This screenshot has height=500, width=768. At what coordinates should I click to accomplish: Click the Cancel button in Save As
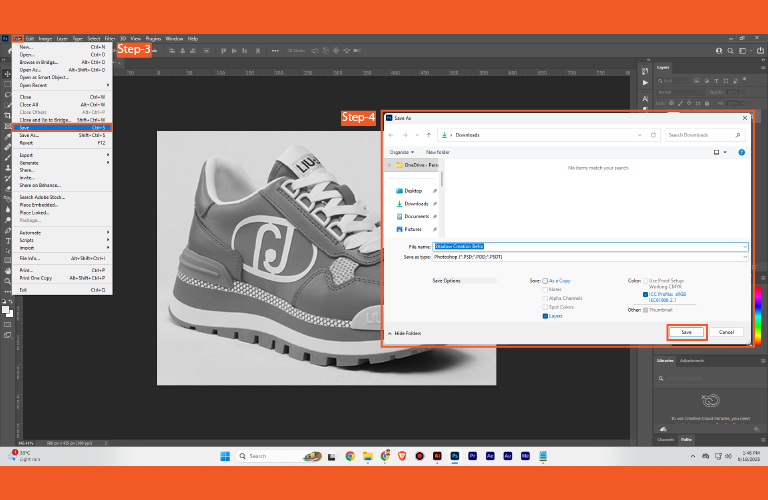[x=726, y=332]
